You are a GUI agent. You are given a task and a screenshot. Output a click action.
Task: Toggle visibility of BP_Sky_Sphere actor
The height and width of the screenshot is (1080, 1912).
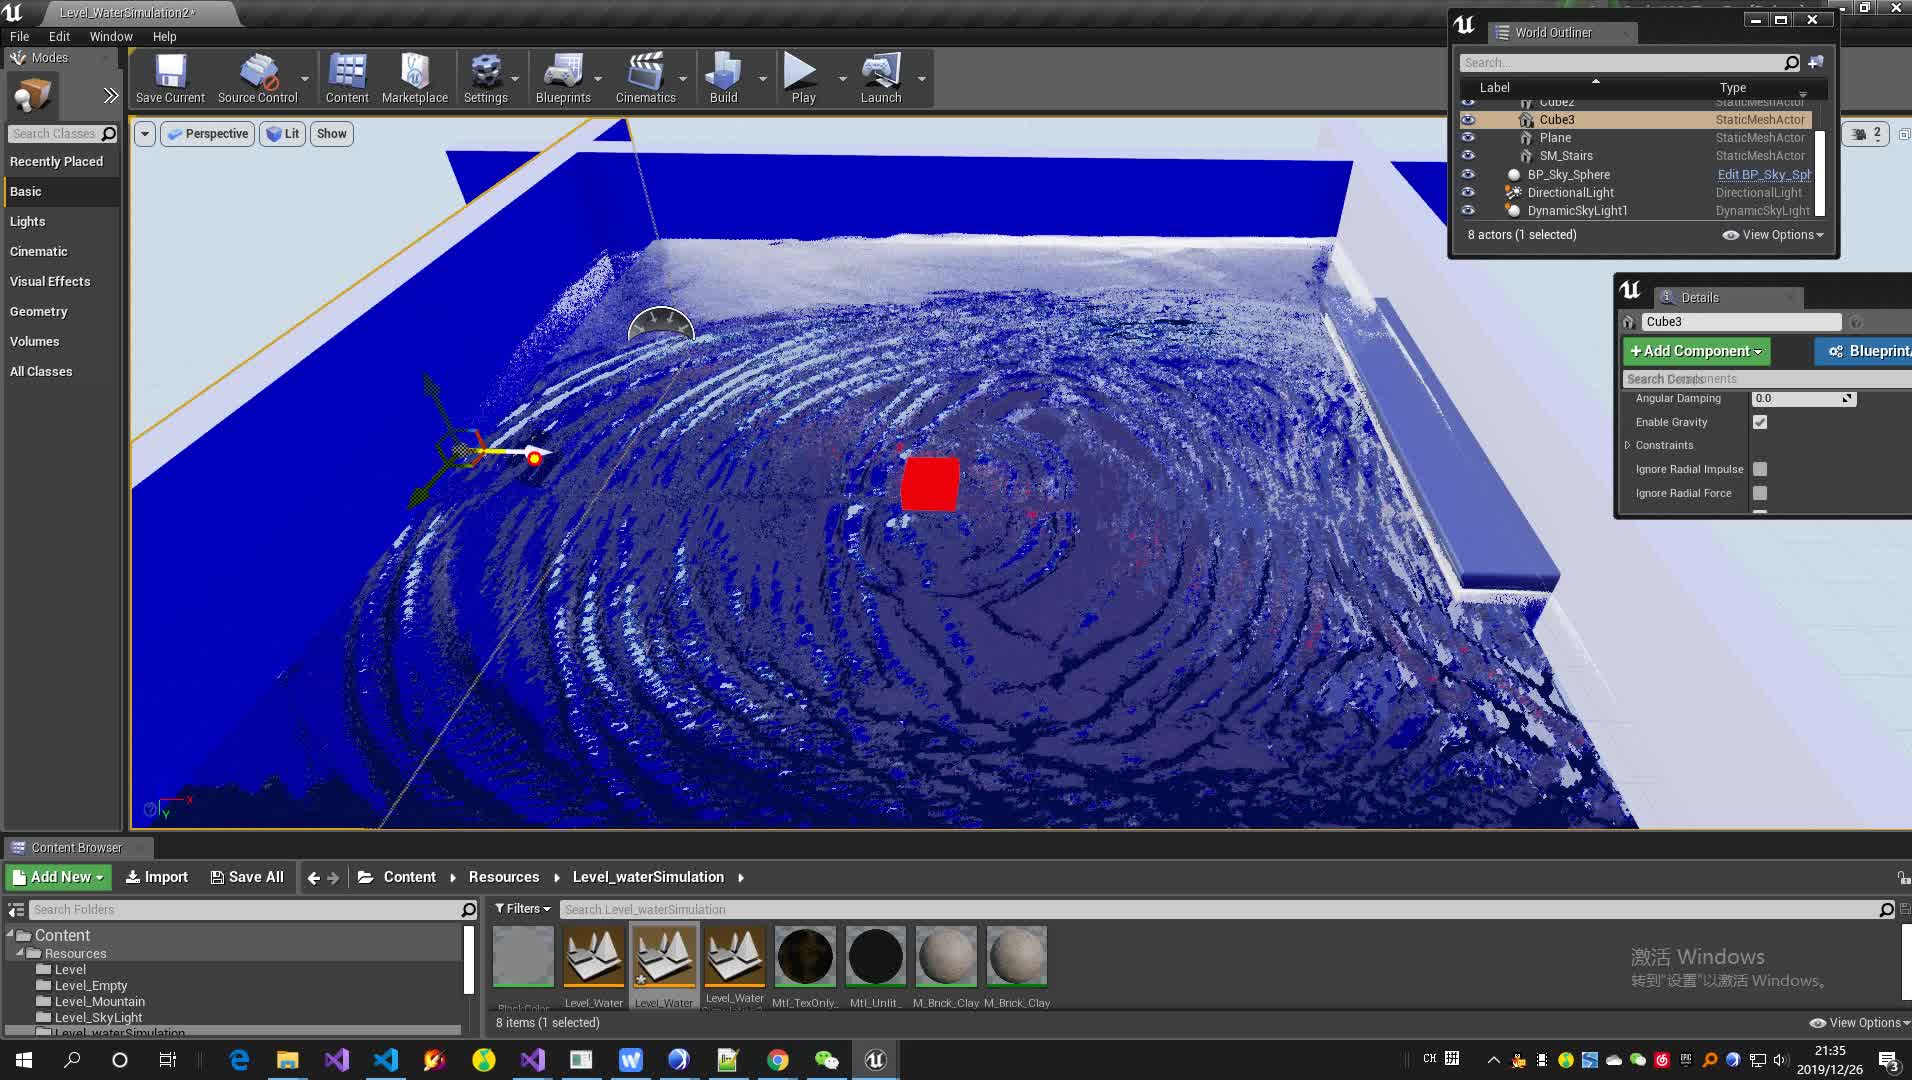[x=1468, y=174]
